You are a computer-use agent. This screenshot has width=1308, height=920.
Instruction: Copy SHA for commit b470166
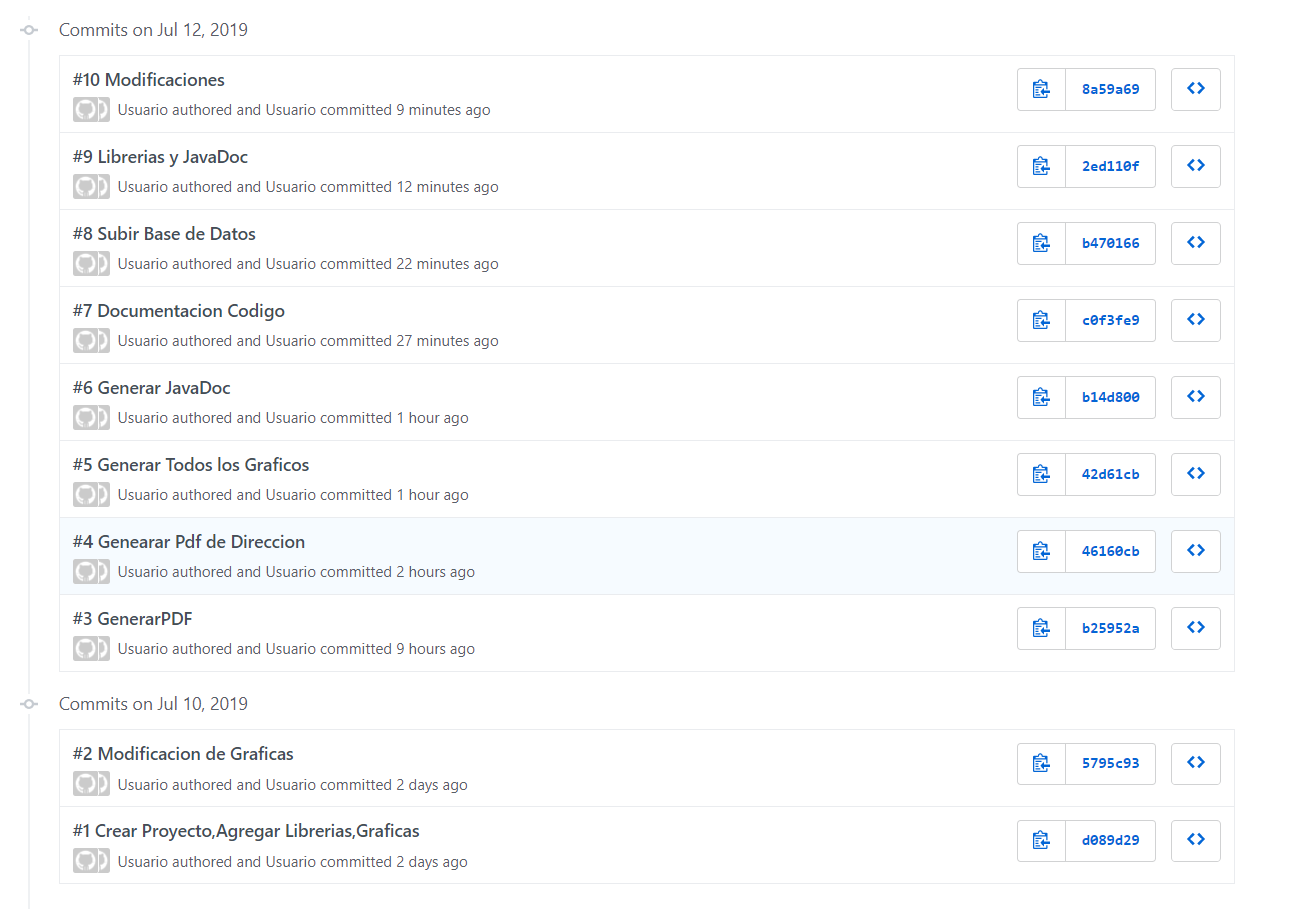[x=1041, y=243]
